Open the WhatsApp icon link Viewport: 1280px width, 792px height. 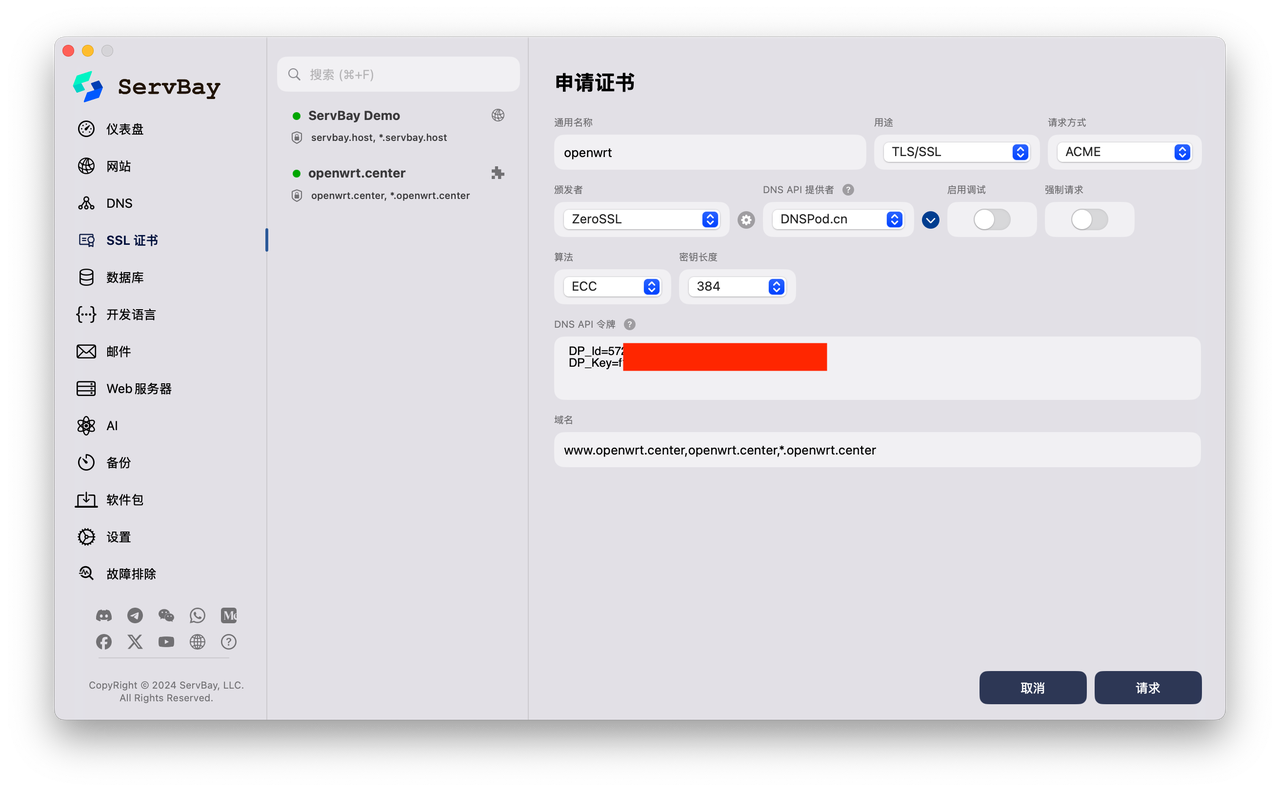[198, 616]
